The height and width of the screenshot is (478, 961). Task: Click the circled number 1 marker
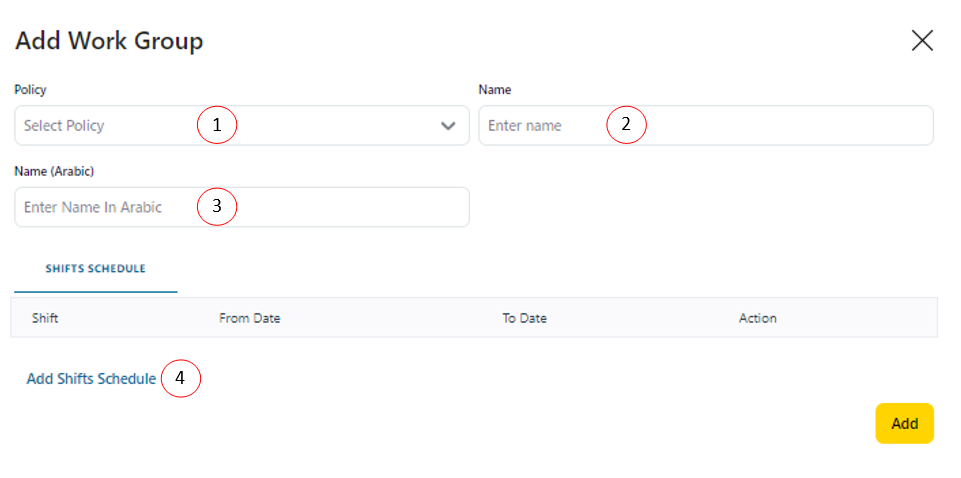click(216, 126)
